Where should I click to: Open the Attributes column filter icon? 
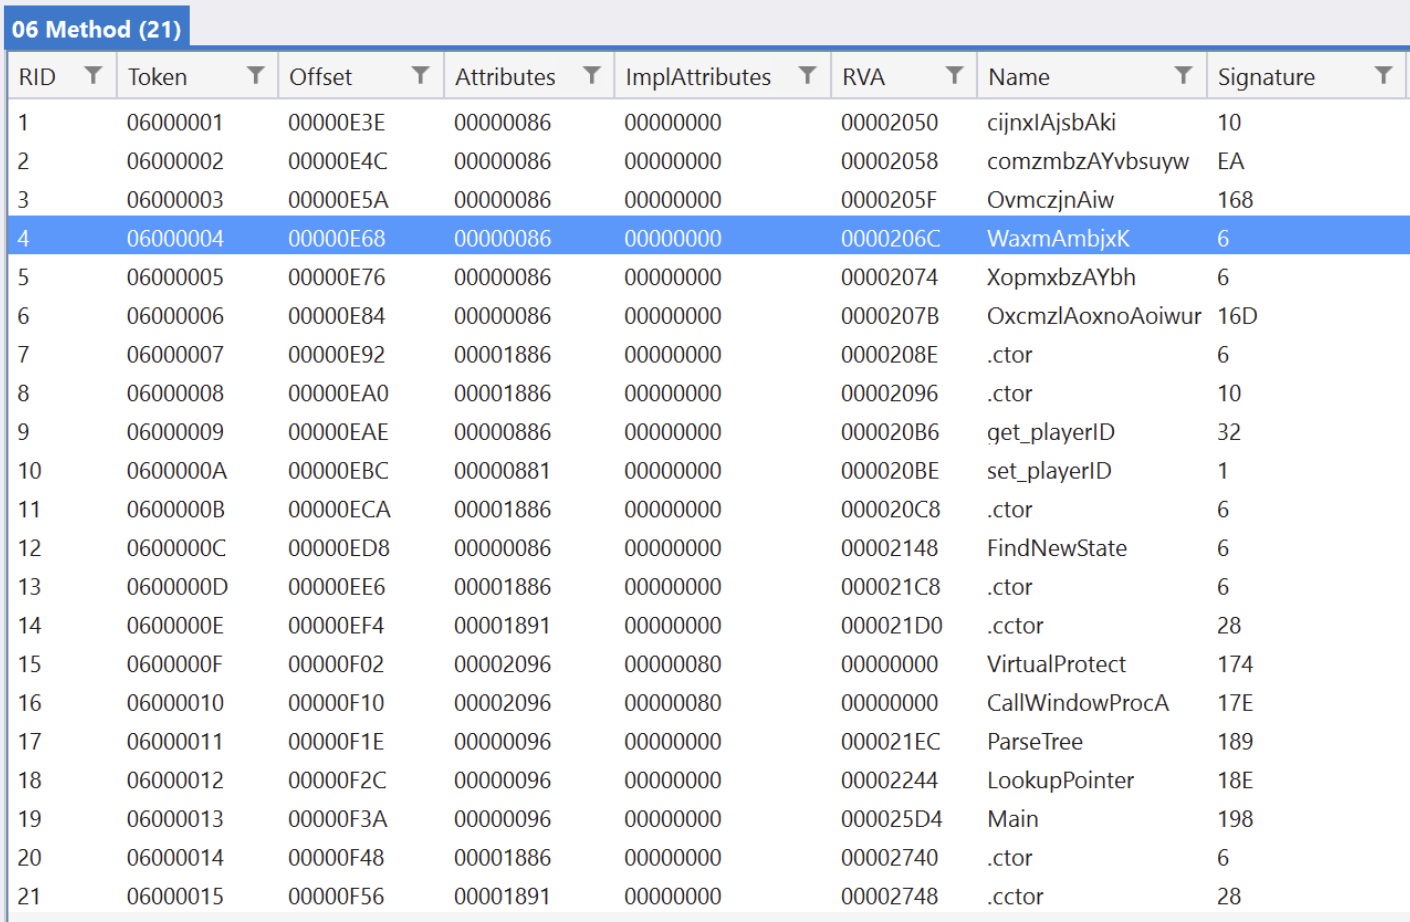tap(592, 75)
